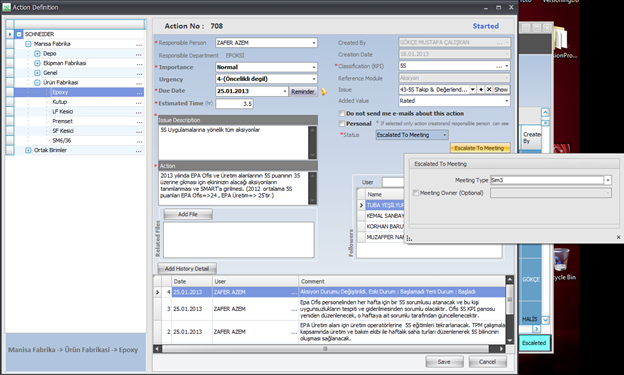This screenshot has width=624, height=375.
Task: Click the history scrollbar left arrow
Action: coord(158,349)
